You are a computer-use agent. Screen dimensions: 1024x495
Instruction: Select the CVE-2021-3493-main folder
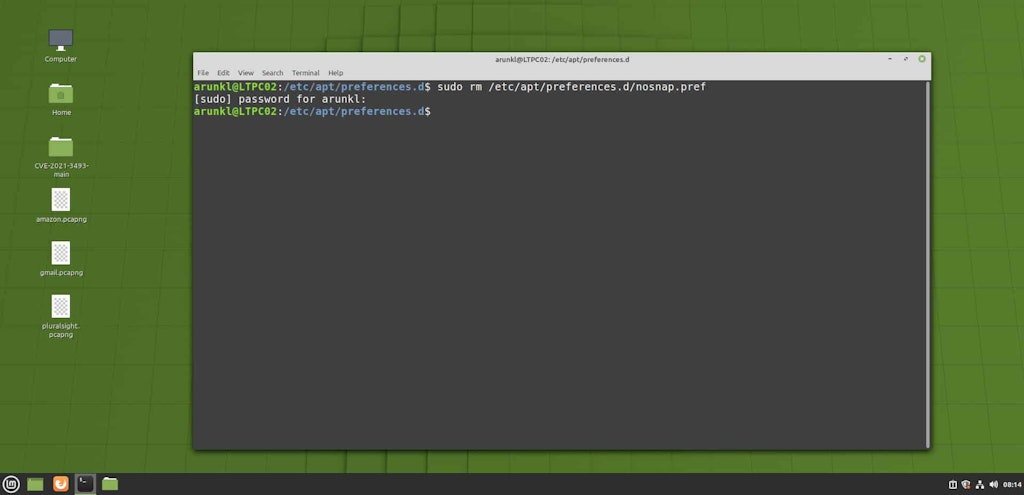pyautogui.click(x=61, y=157)
